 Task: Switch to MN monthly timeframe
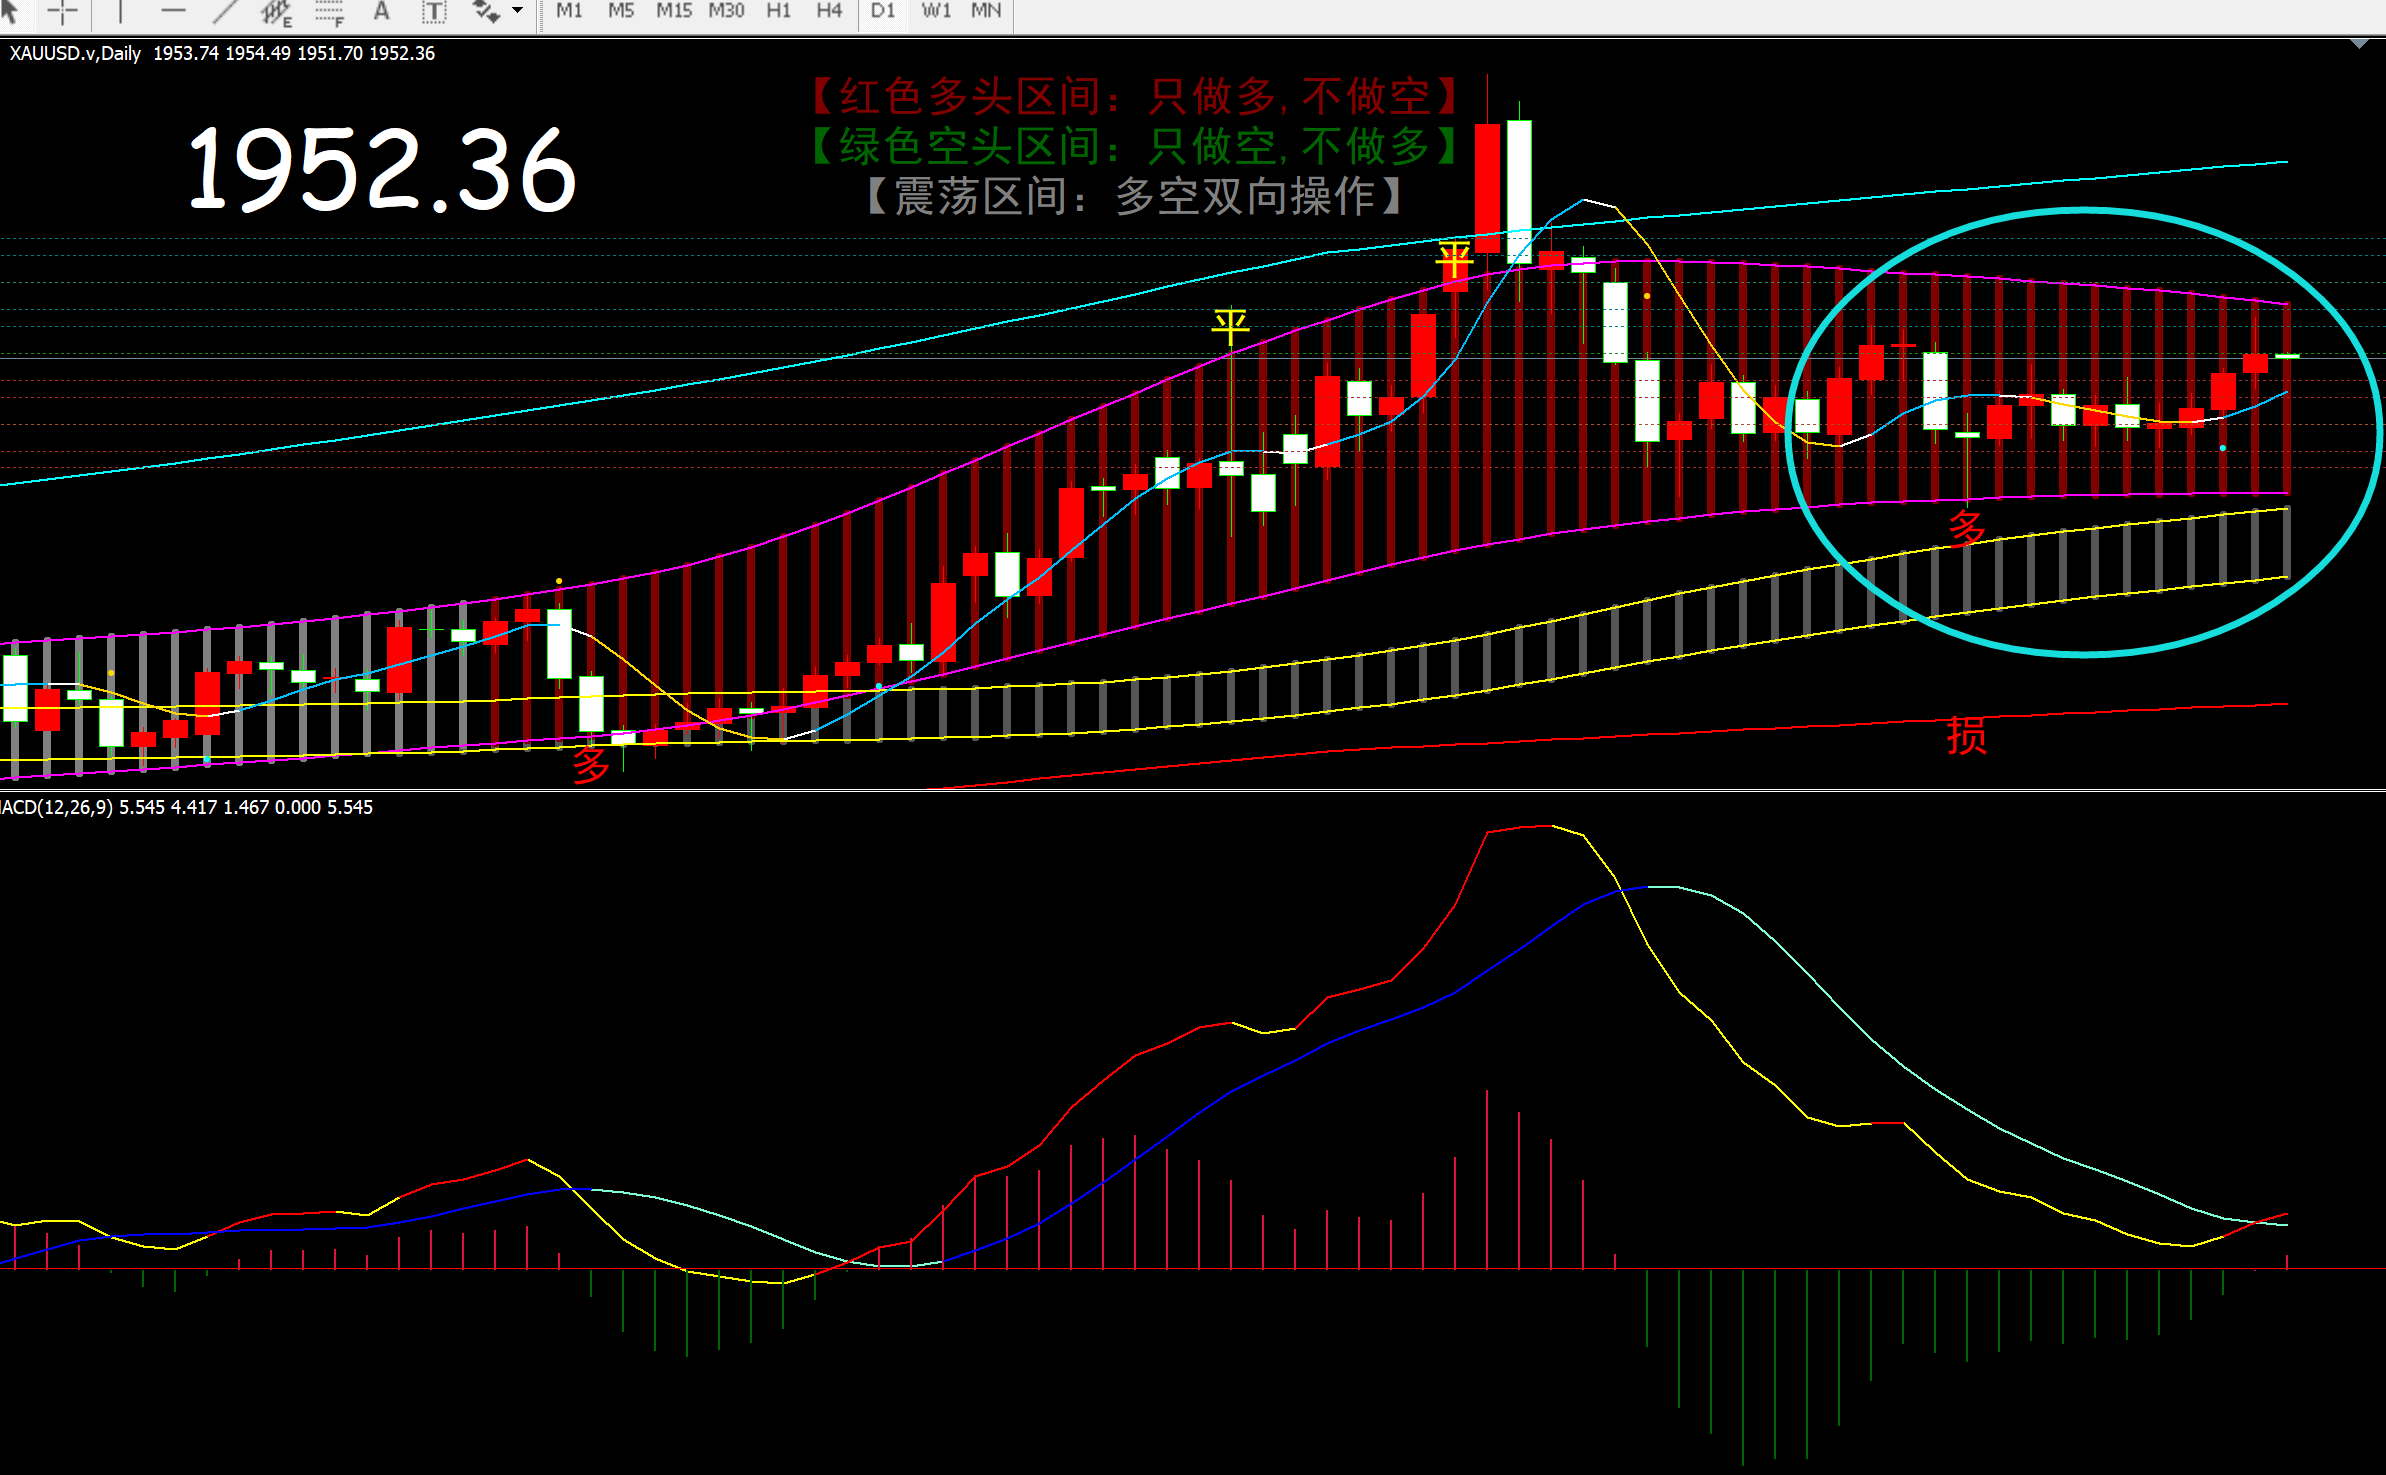(x=986, y=11)
